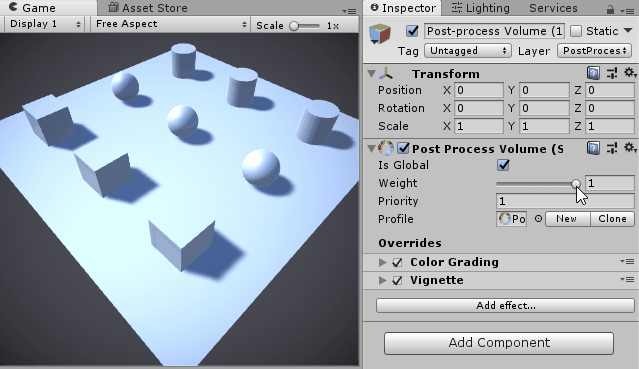Expand the Color Grading override
This screenshot has width=639, height=369.
pos(382,262)
